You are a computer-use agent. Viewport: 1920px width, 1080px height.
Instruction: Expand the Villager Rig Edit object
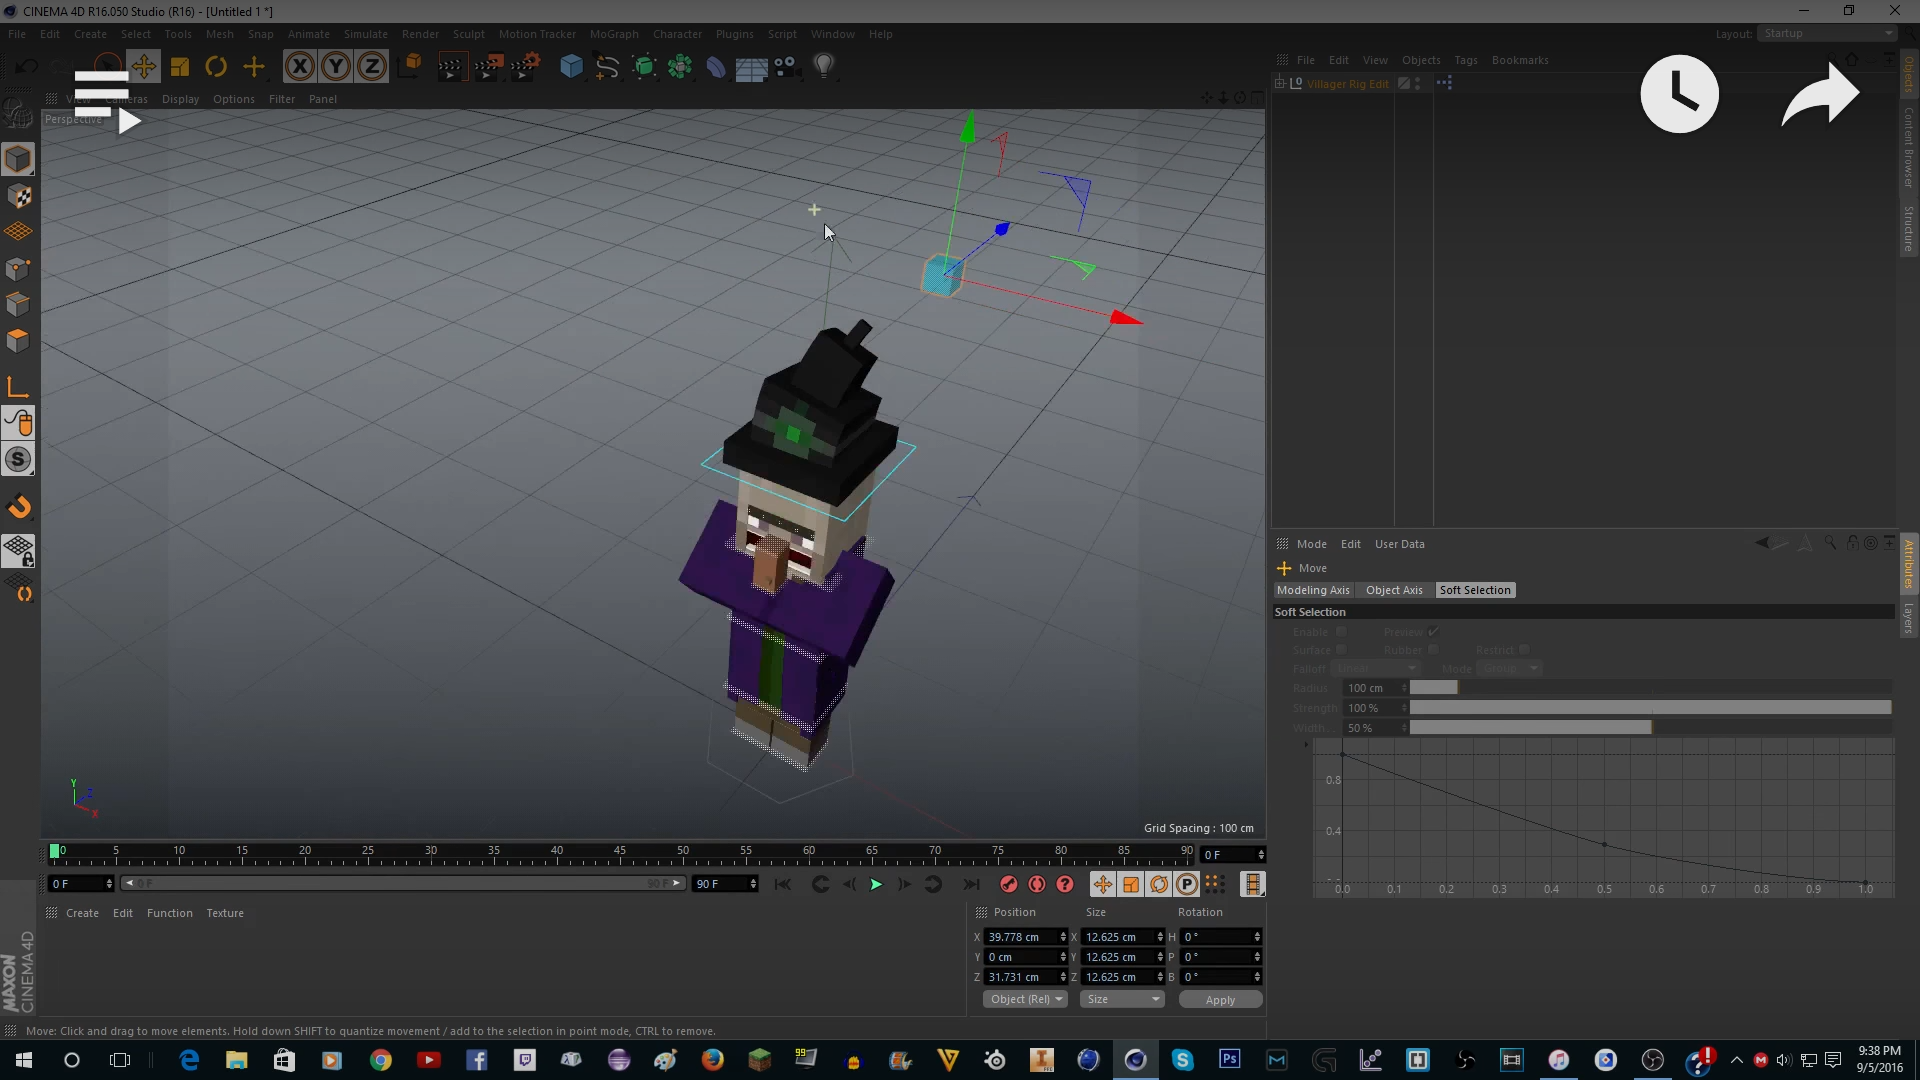pos(1280,83)
